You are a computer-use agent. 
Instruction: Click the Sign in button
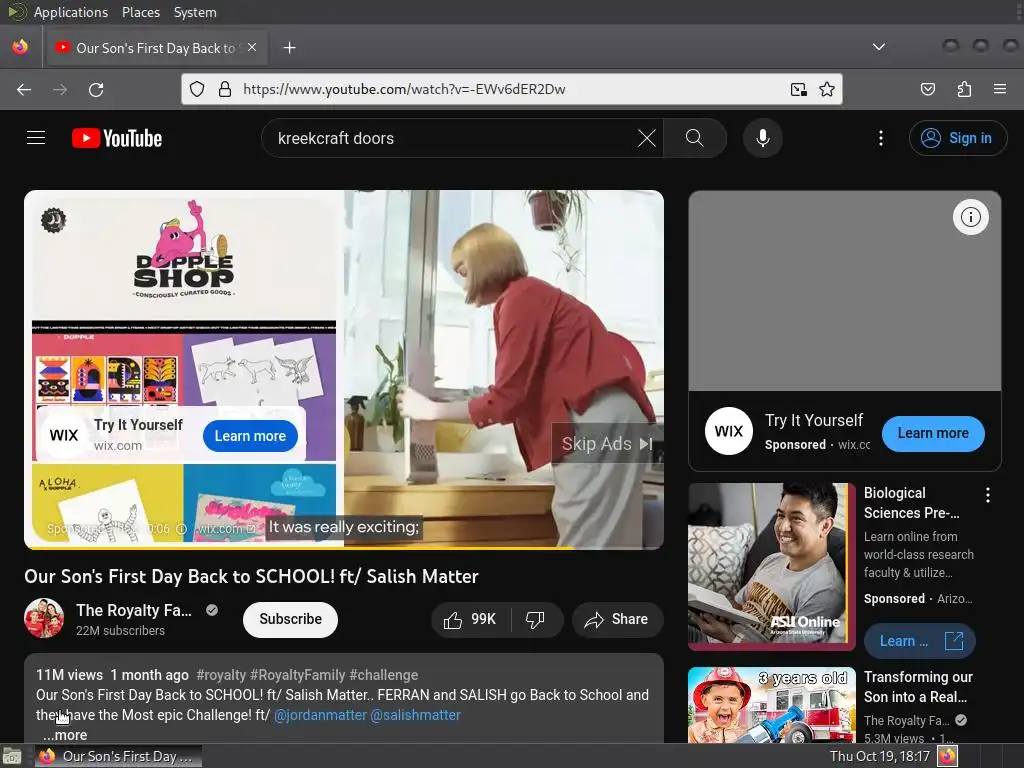click(x=957, y=138)
